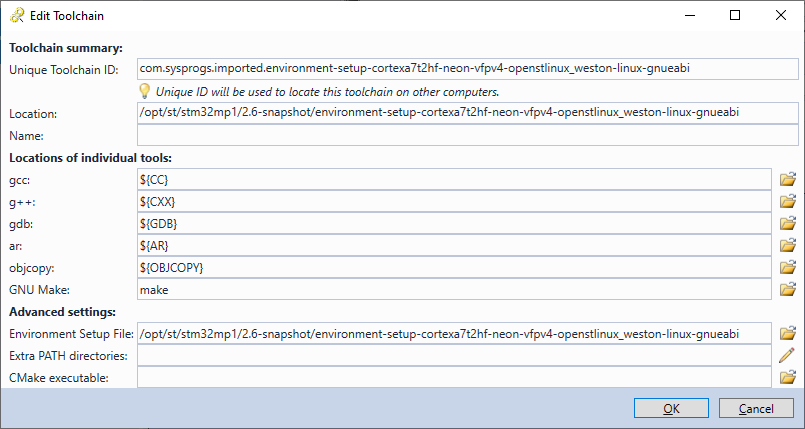Click the 'Toolchain summary:' heading
The height and width of the screenshot is (429, 805).
[x=66, y=48]
